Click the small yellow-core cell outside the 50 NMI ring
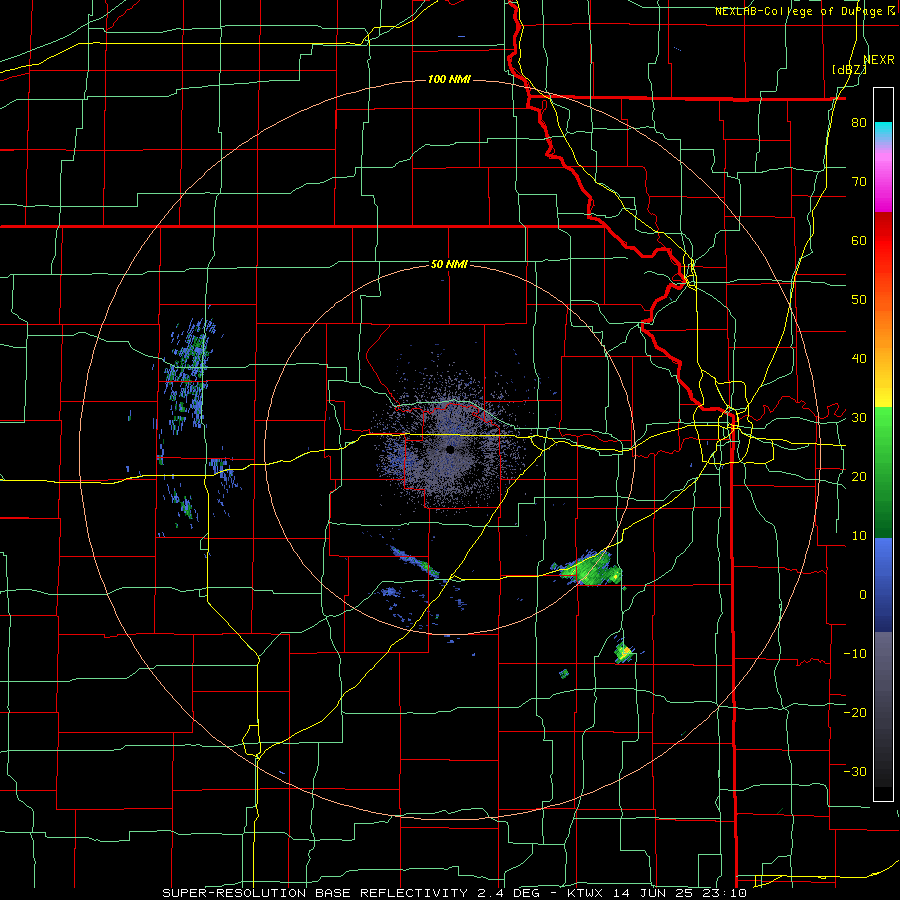The width and height of the screenshot is (900, 900). (x=623, y=653)
